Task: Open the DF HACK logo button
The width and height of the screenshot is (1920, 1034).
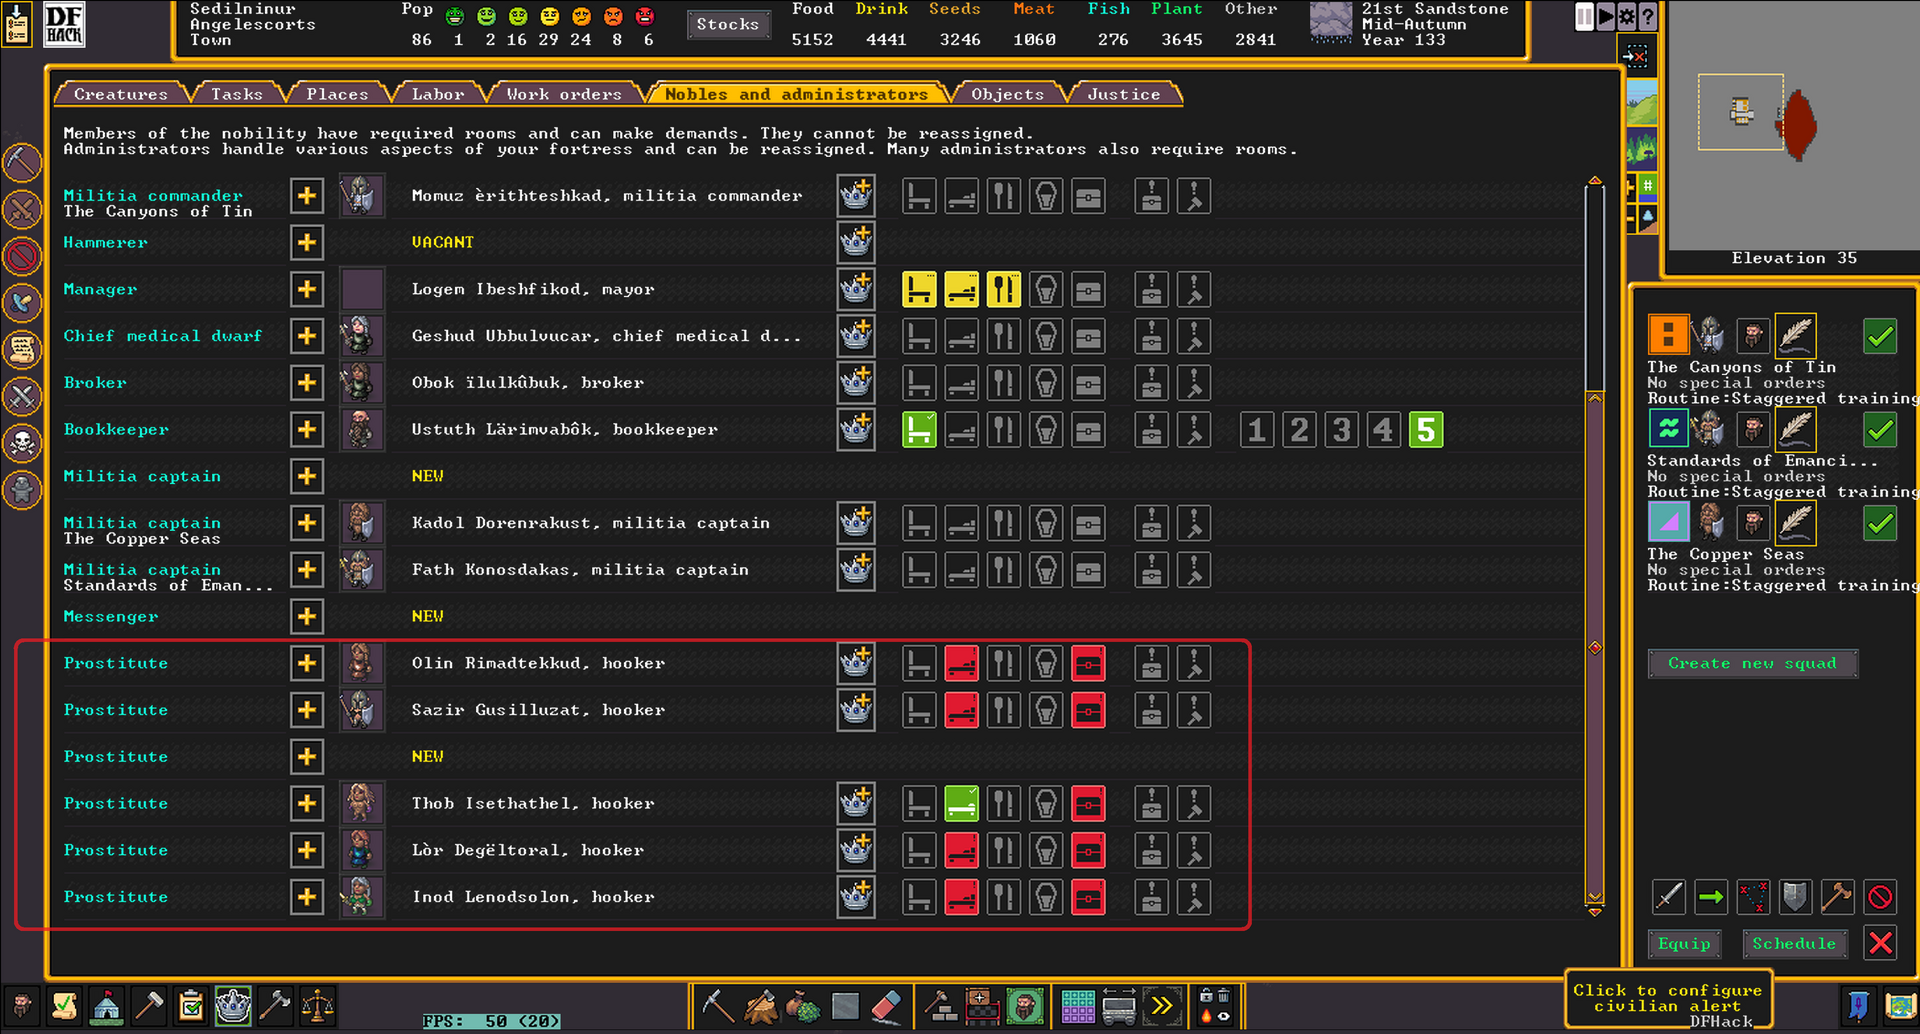Action: click(x=64, y=24)
